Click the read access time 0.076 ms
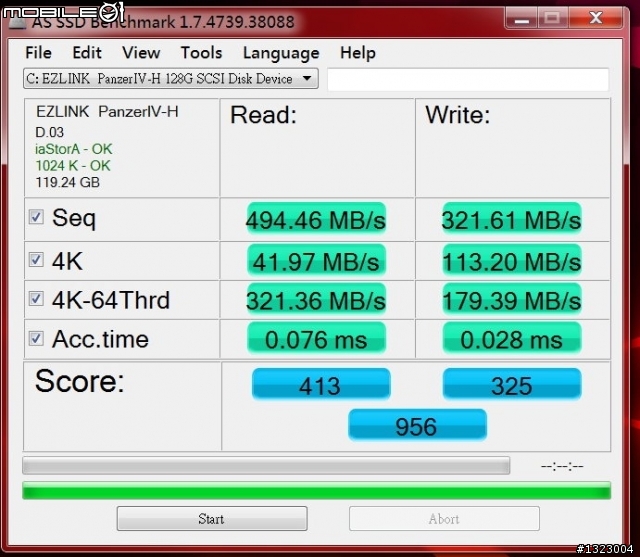 click(x=316, y=339)
